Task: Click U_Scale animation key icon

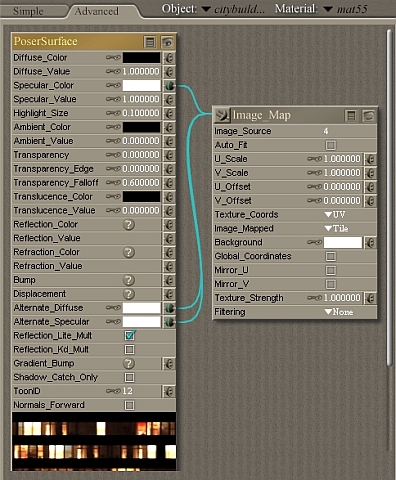Action: click(314, 159)
